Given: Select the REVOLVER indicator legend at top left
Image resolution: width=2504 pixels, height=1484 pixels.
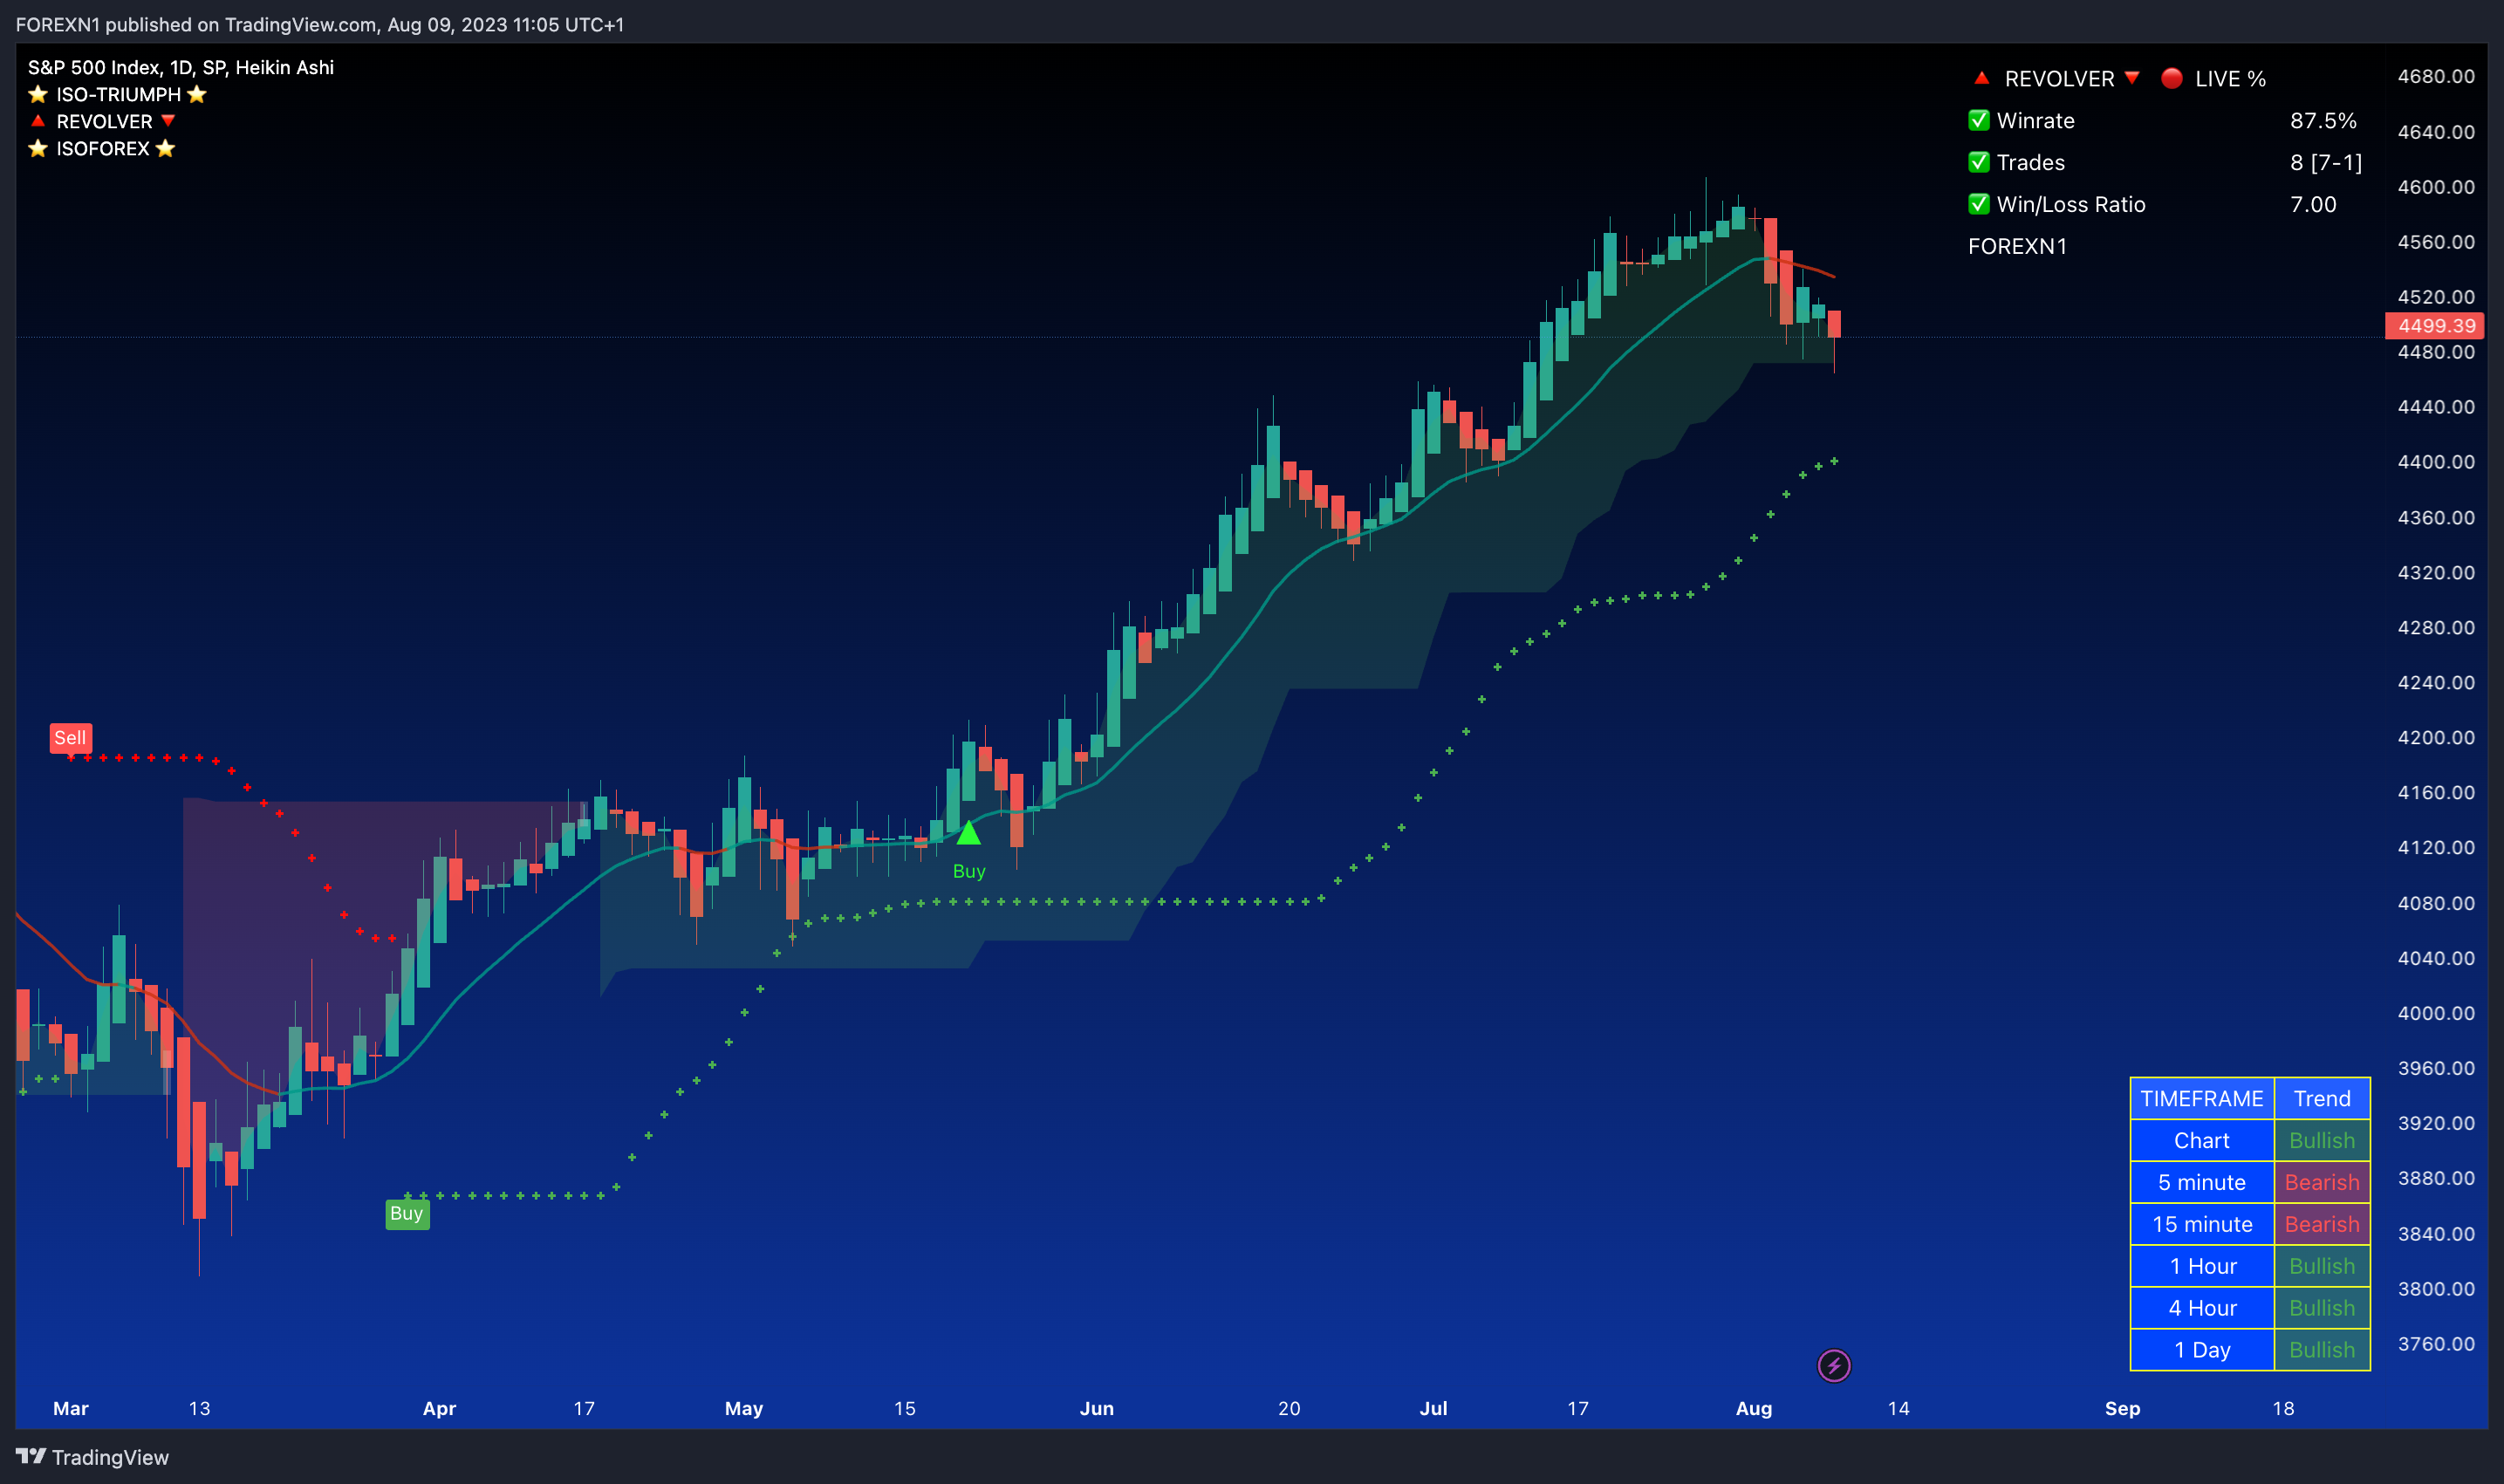Looking at the screenshot, I should click(104, 121).
